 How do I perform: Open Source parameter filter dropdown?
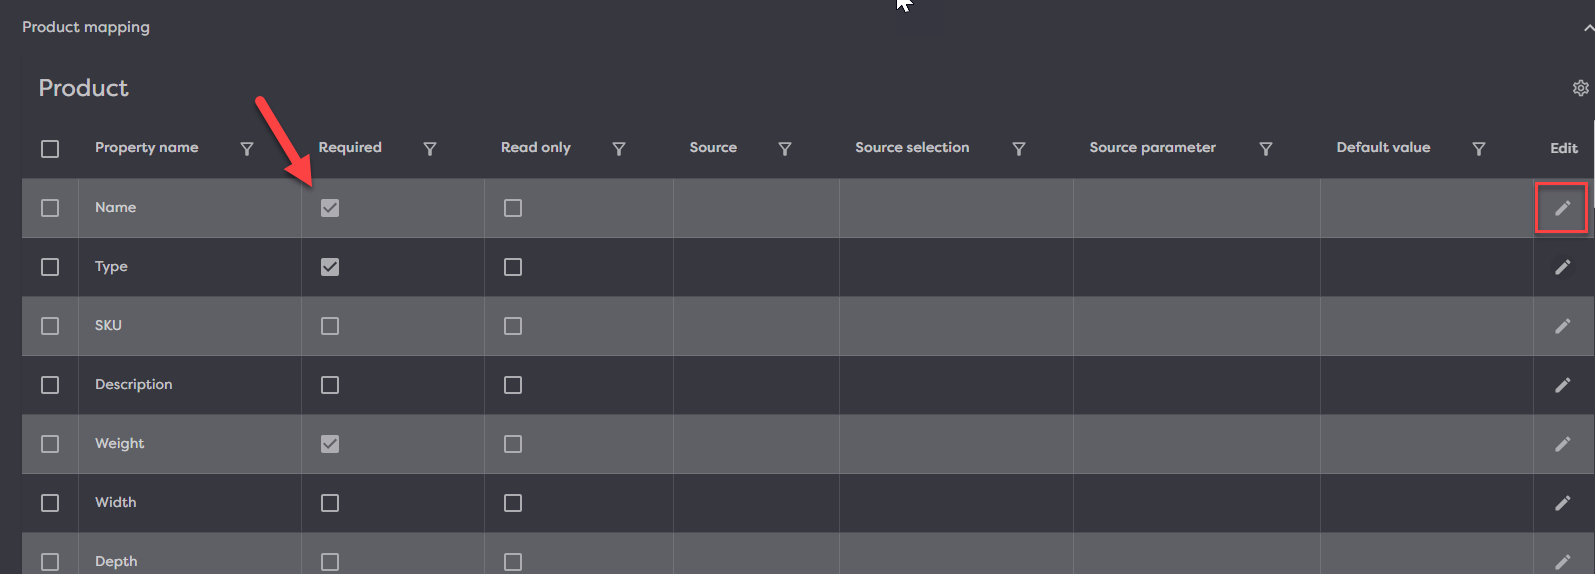tap(1266, 149)
